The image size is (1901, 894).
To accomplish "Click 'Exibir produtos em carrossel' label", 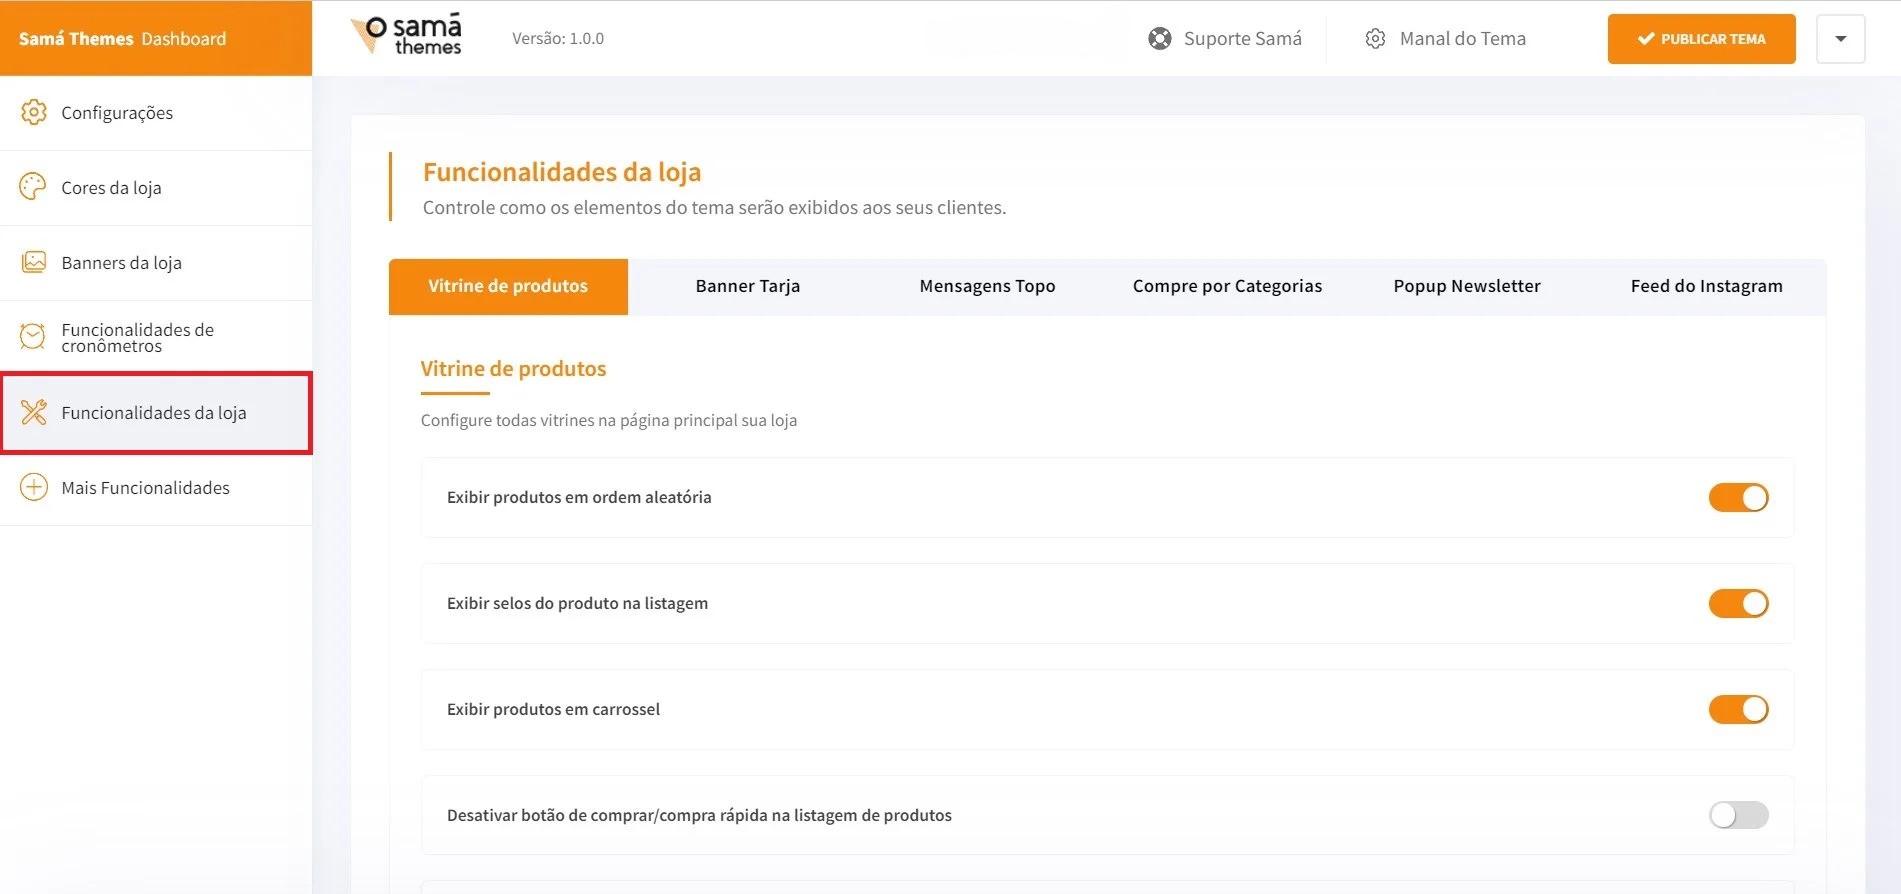I will [x=553, y=709].
